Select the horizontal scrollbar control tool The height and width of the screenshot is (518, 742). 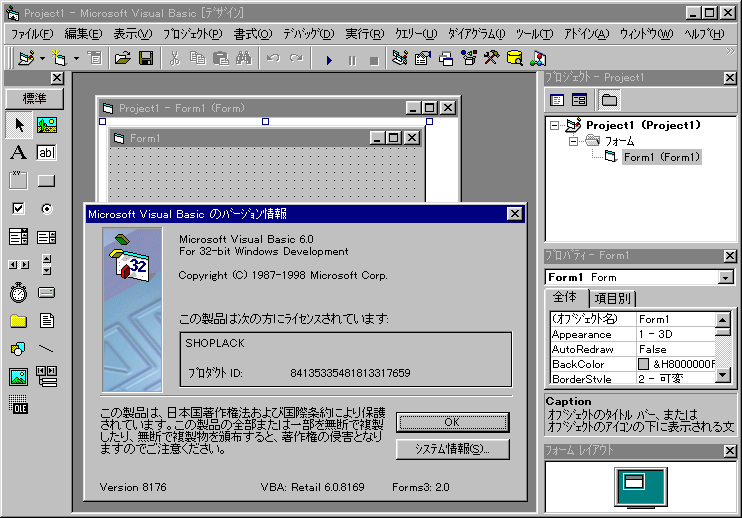coord(19,265)
